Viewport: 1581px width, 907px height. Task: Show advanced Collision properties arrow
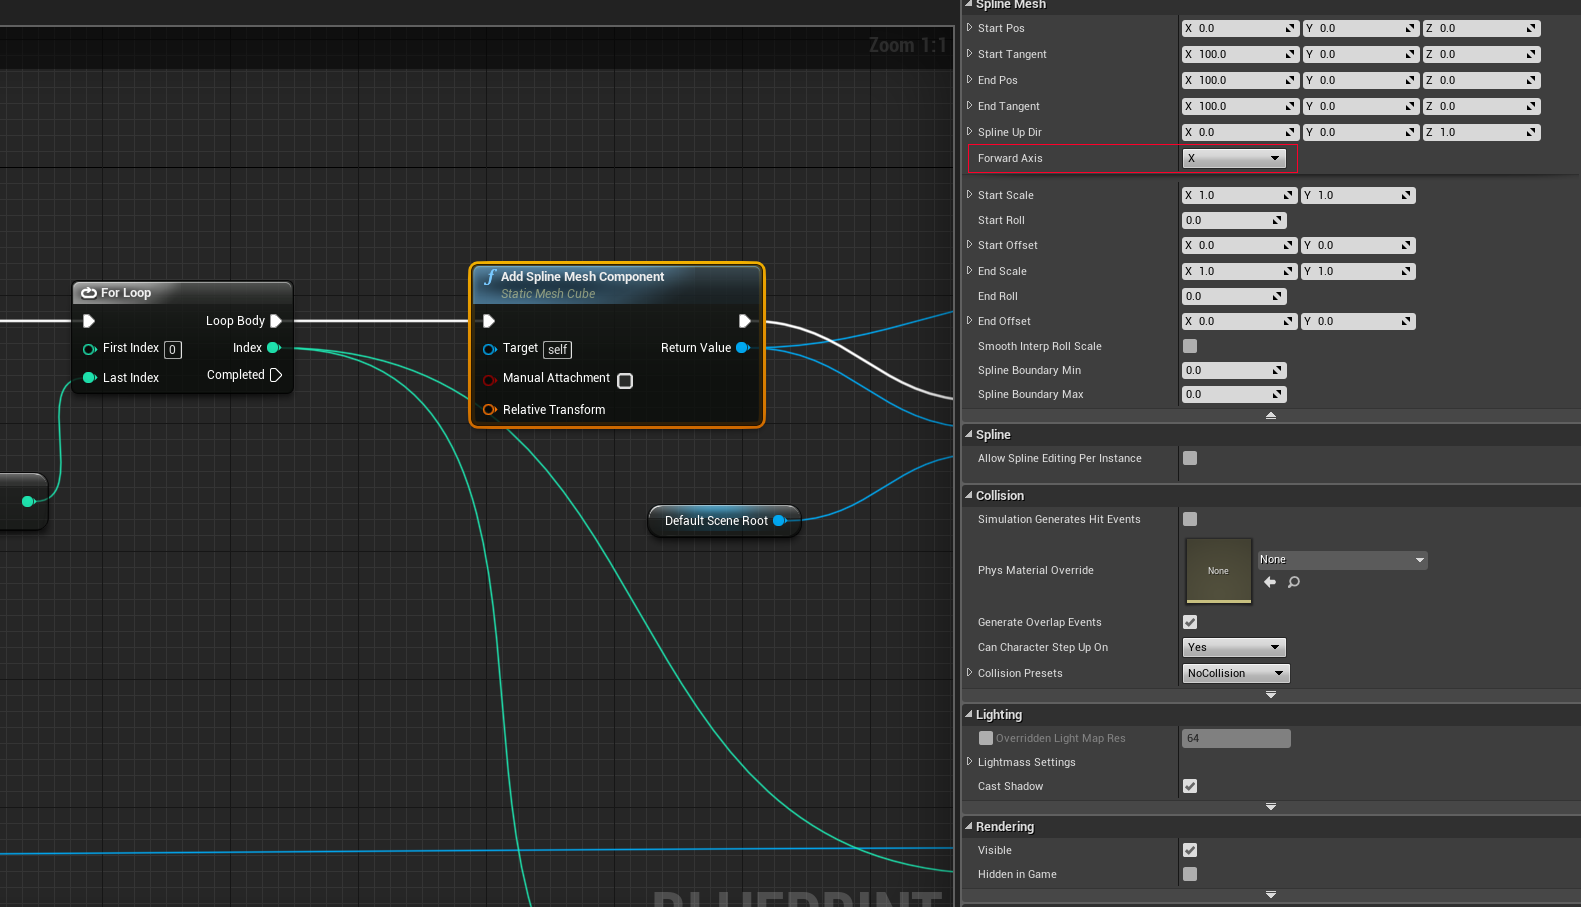1271,694
